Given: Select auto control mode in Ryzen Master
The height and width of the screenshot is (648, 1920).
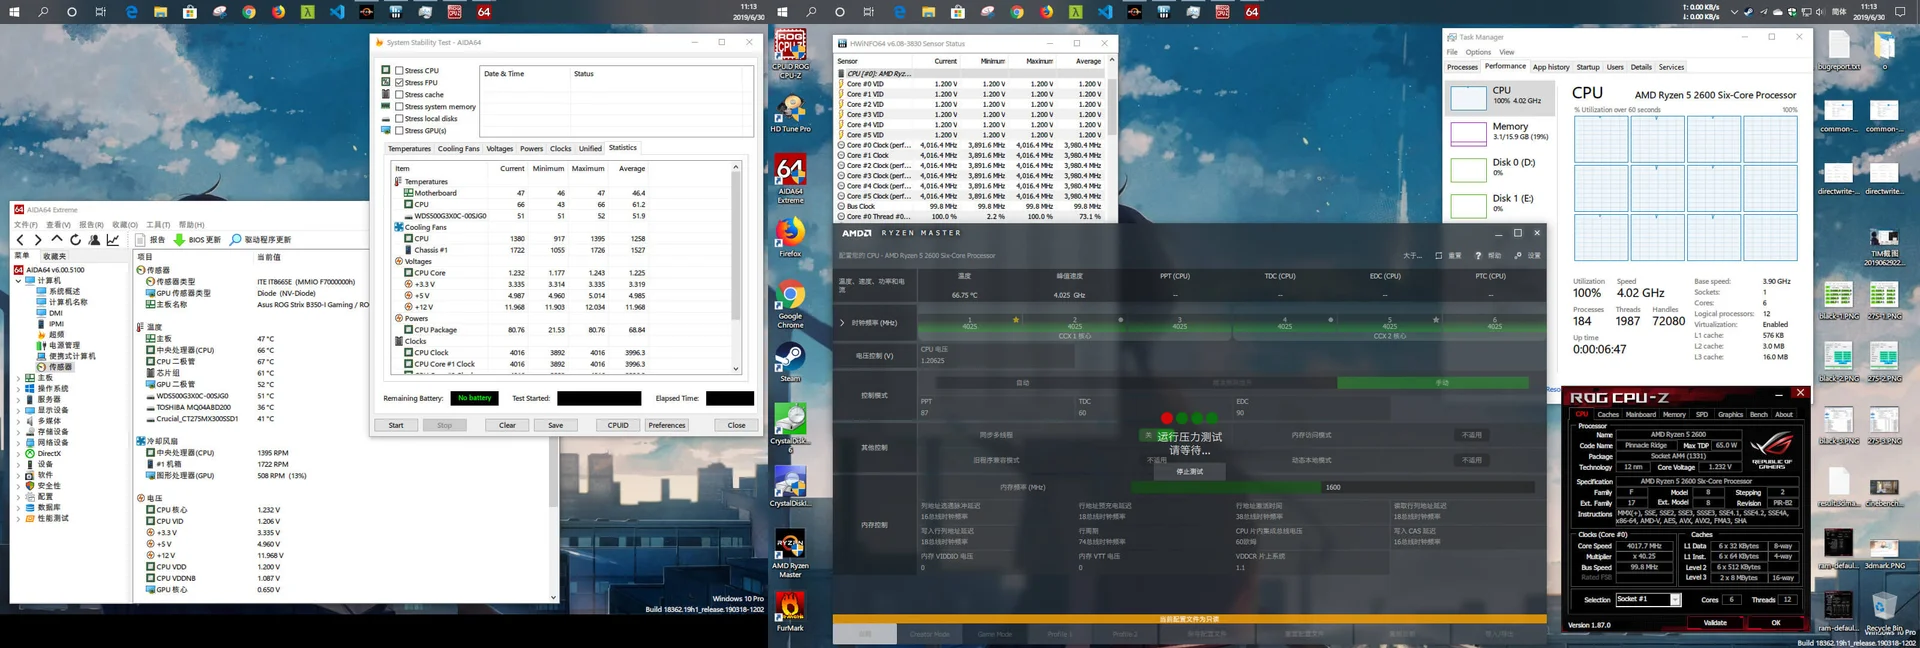Looking at the screenshot, I should click(1022, 383).
